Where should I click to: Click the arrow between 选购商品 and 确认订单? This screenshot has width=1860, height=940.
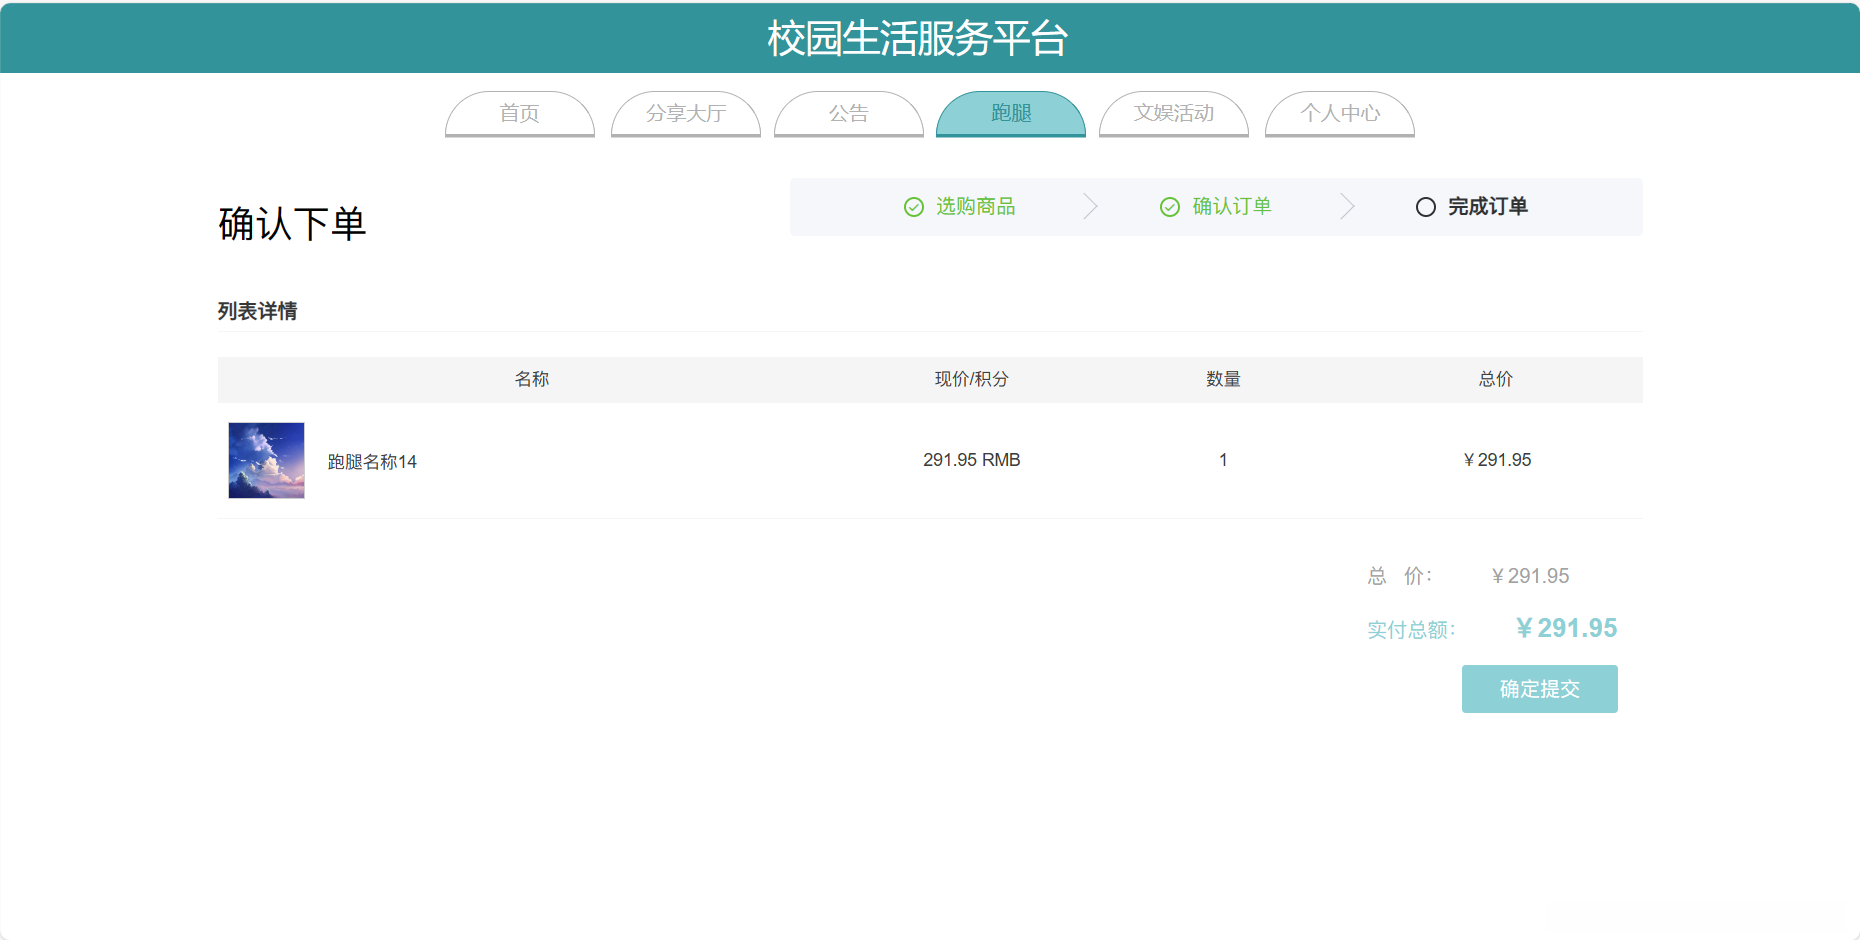click(1091, 207)
